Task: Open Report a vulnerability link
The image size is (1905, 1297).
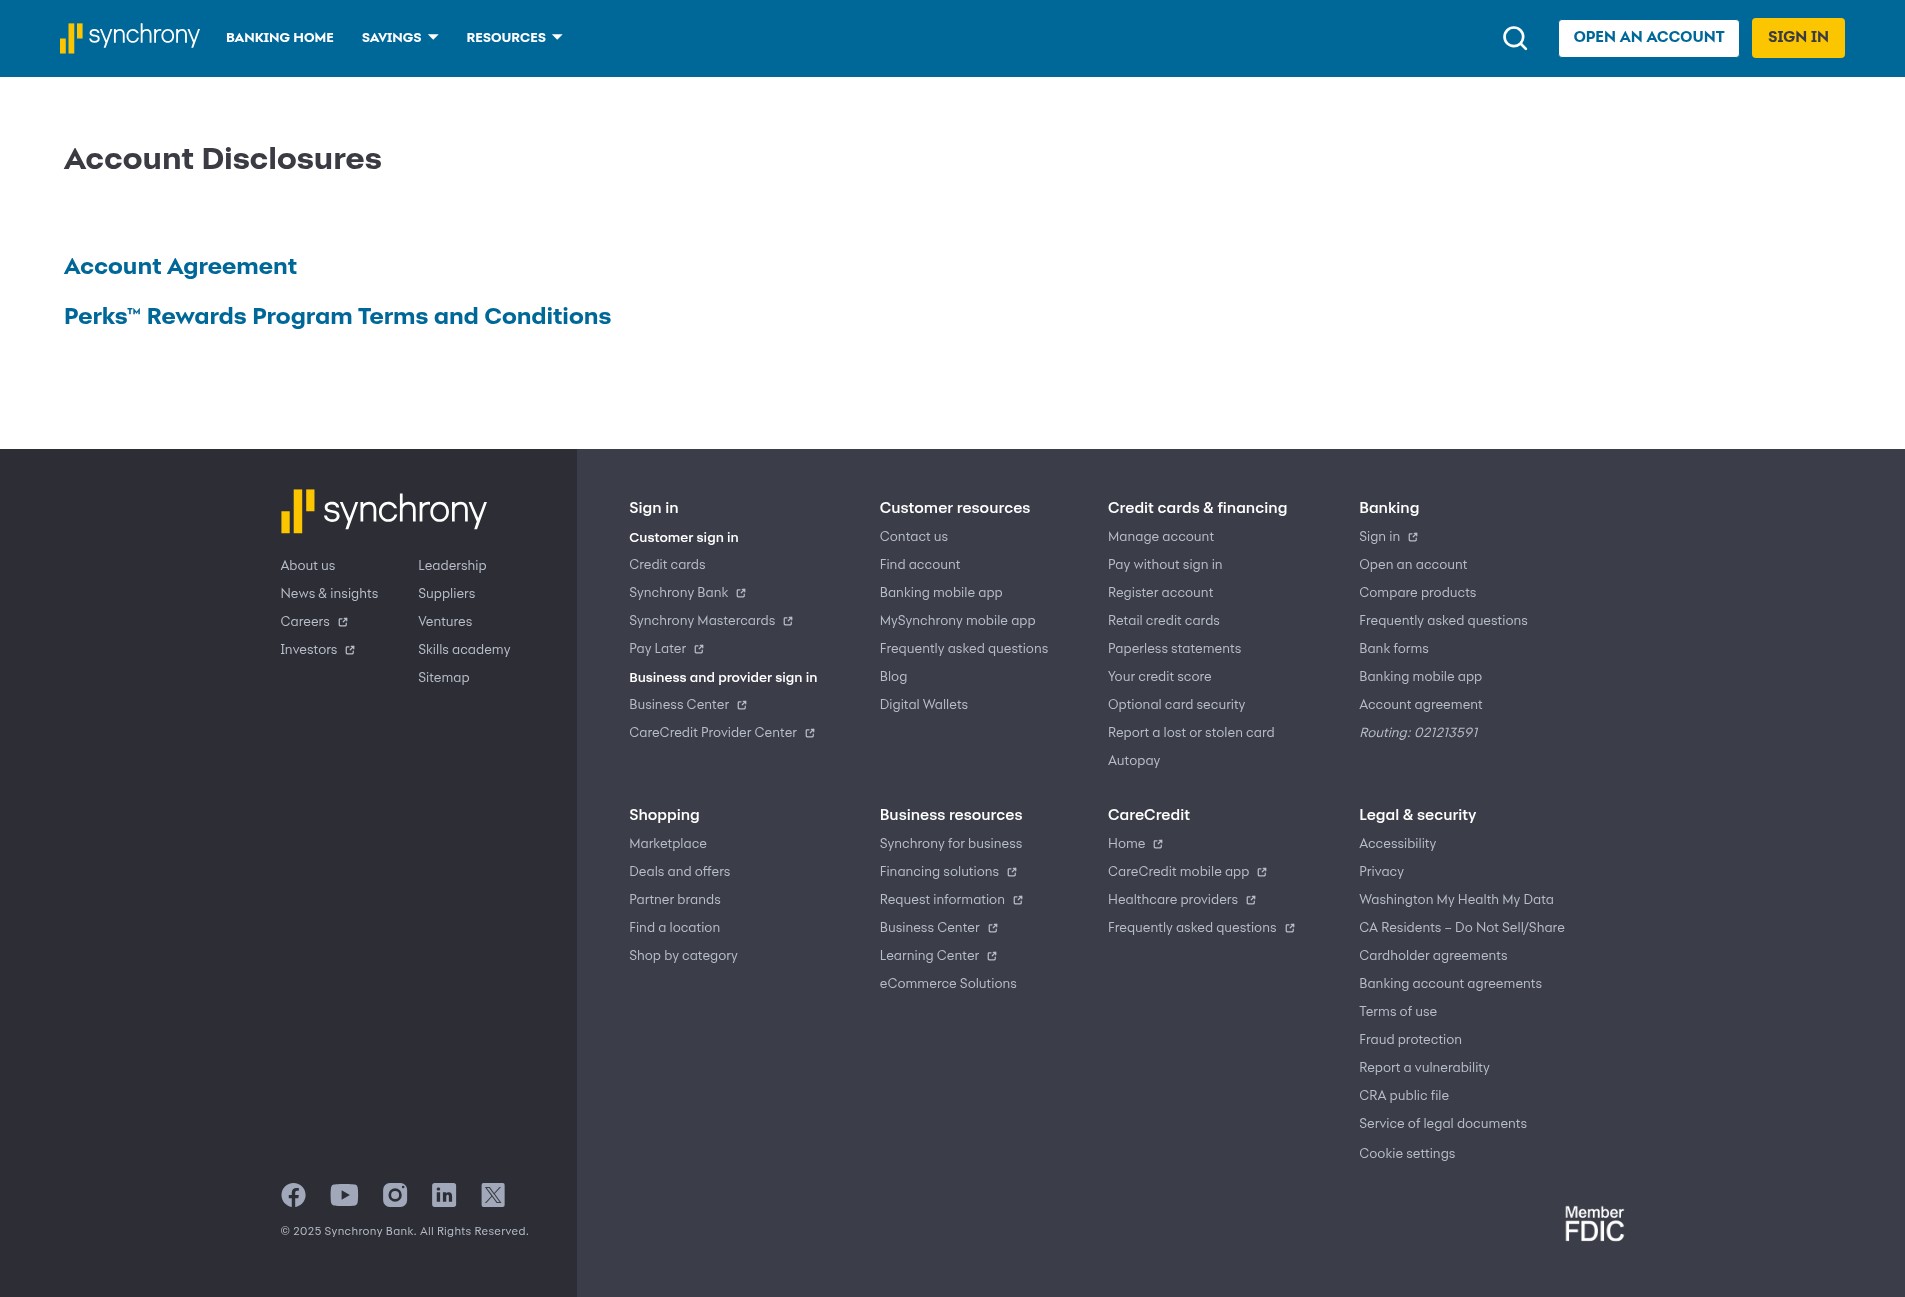Action: (1424, 1068)
